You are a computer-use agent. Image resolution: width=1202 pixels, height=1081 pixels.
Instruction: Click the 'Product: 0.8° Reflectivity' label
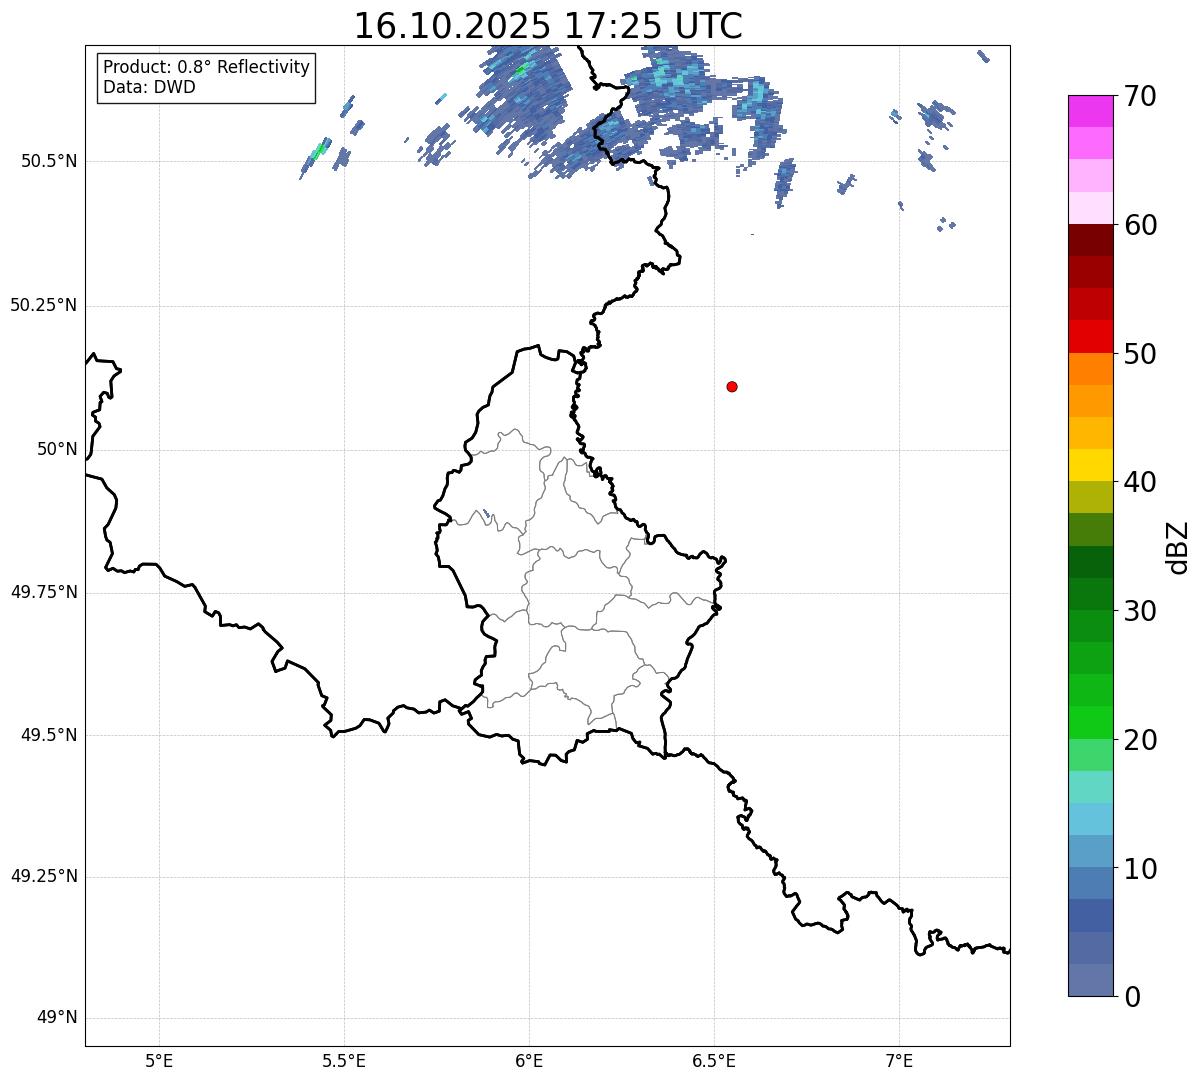(207, 67)
